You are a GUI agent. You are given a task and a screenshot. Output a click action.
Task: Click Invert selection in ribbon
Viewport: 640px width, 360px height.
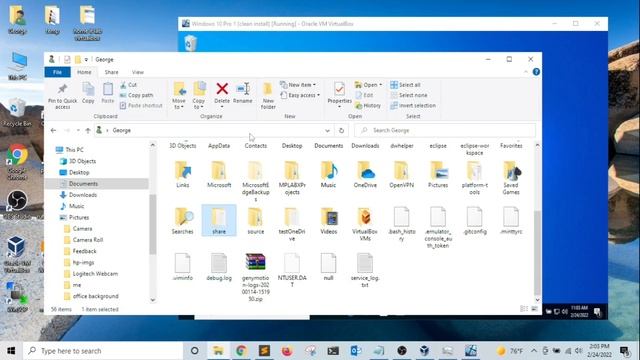point(413,105)
